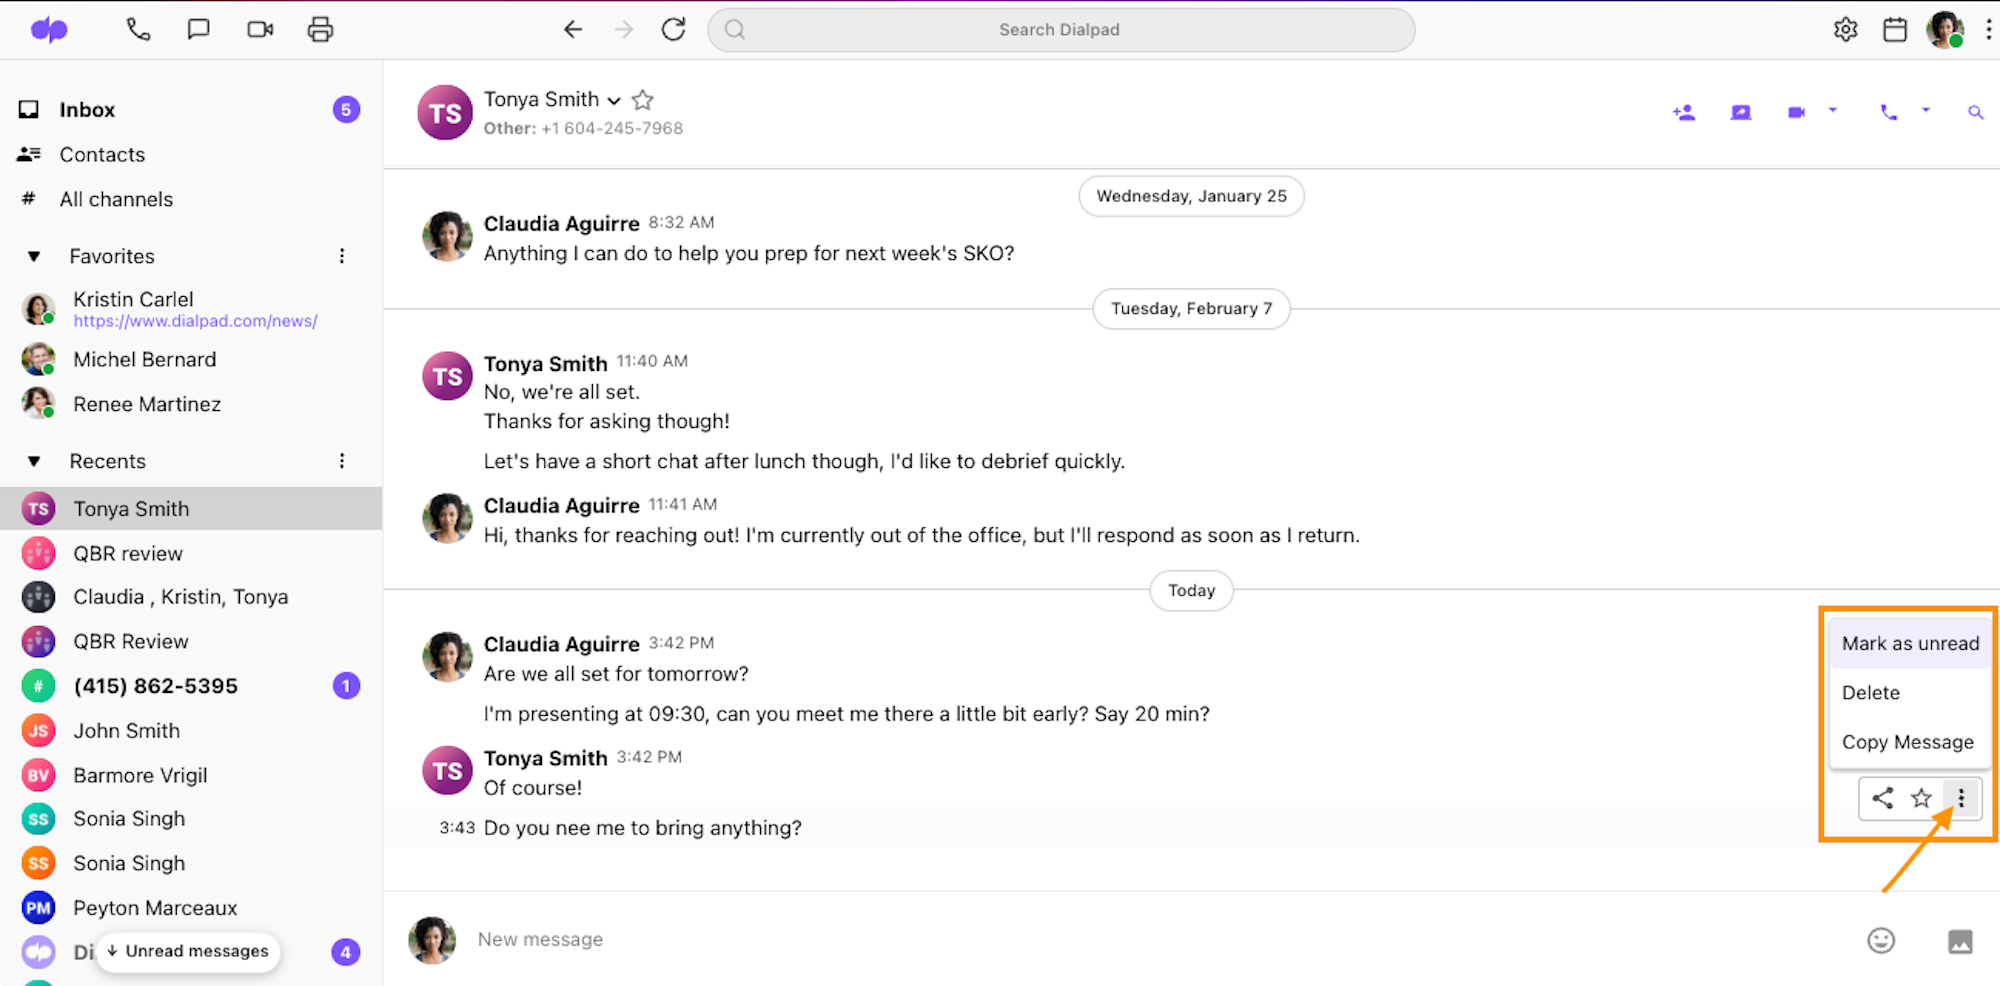Star the hovered message
This screenshot has height=986, width=2000.
(x=1922, y=798)
